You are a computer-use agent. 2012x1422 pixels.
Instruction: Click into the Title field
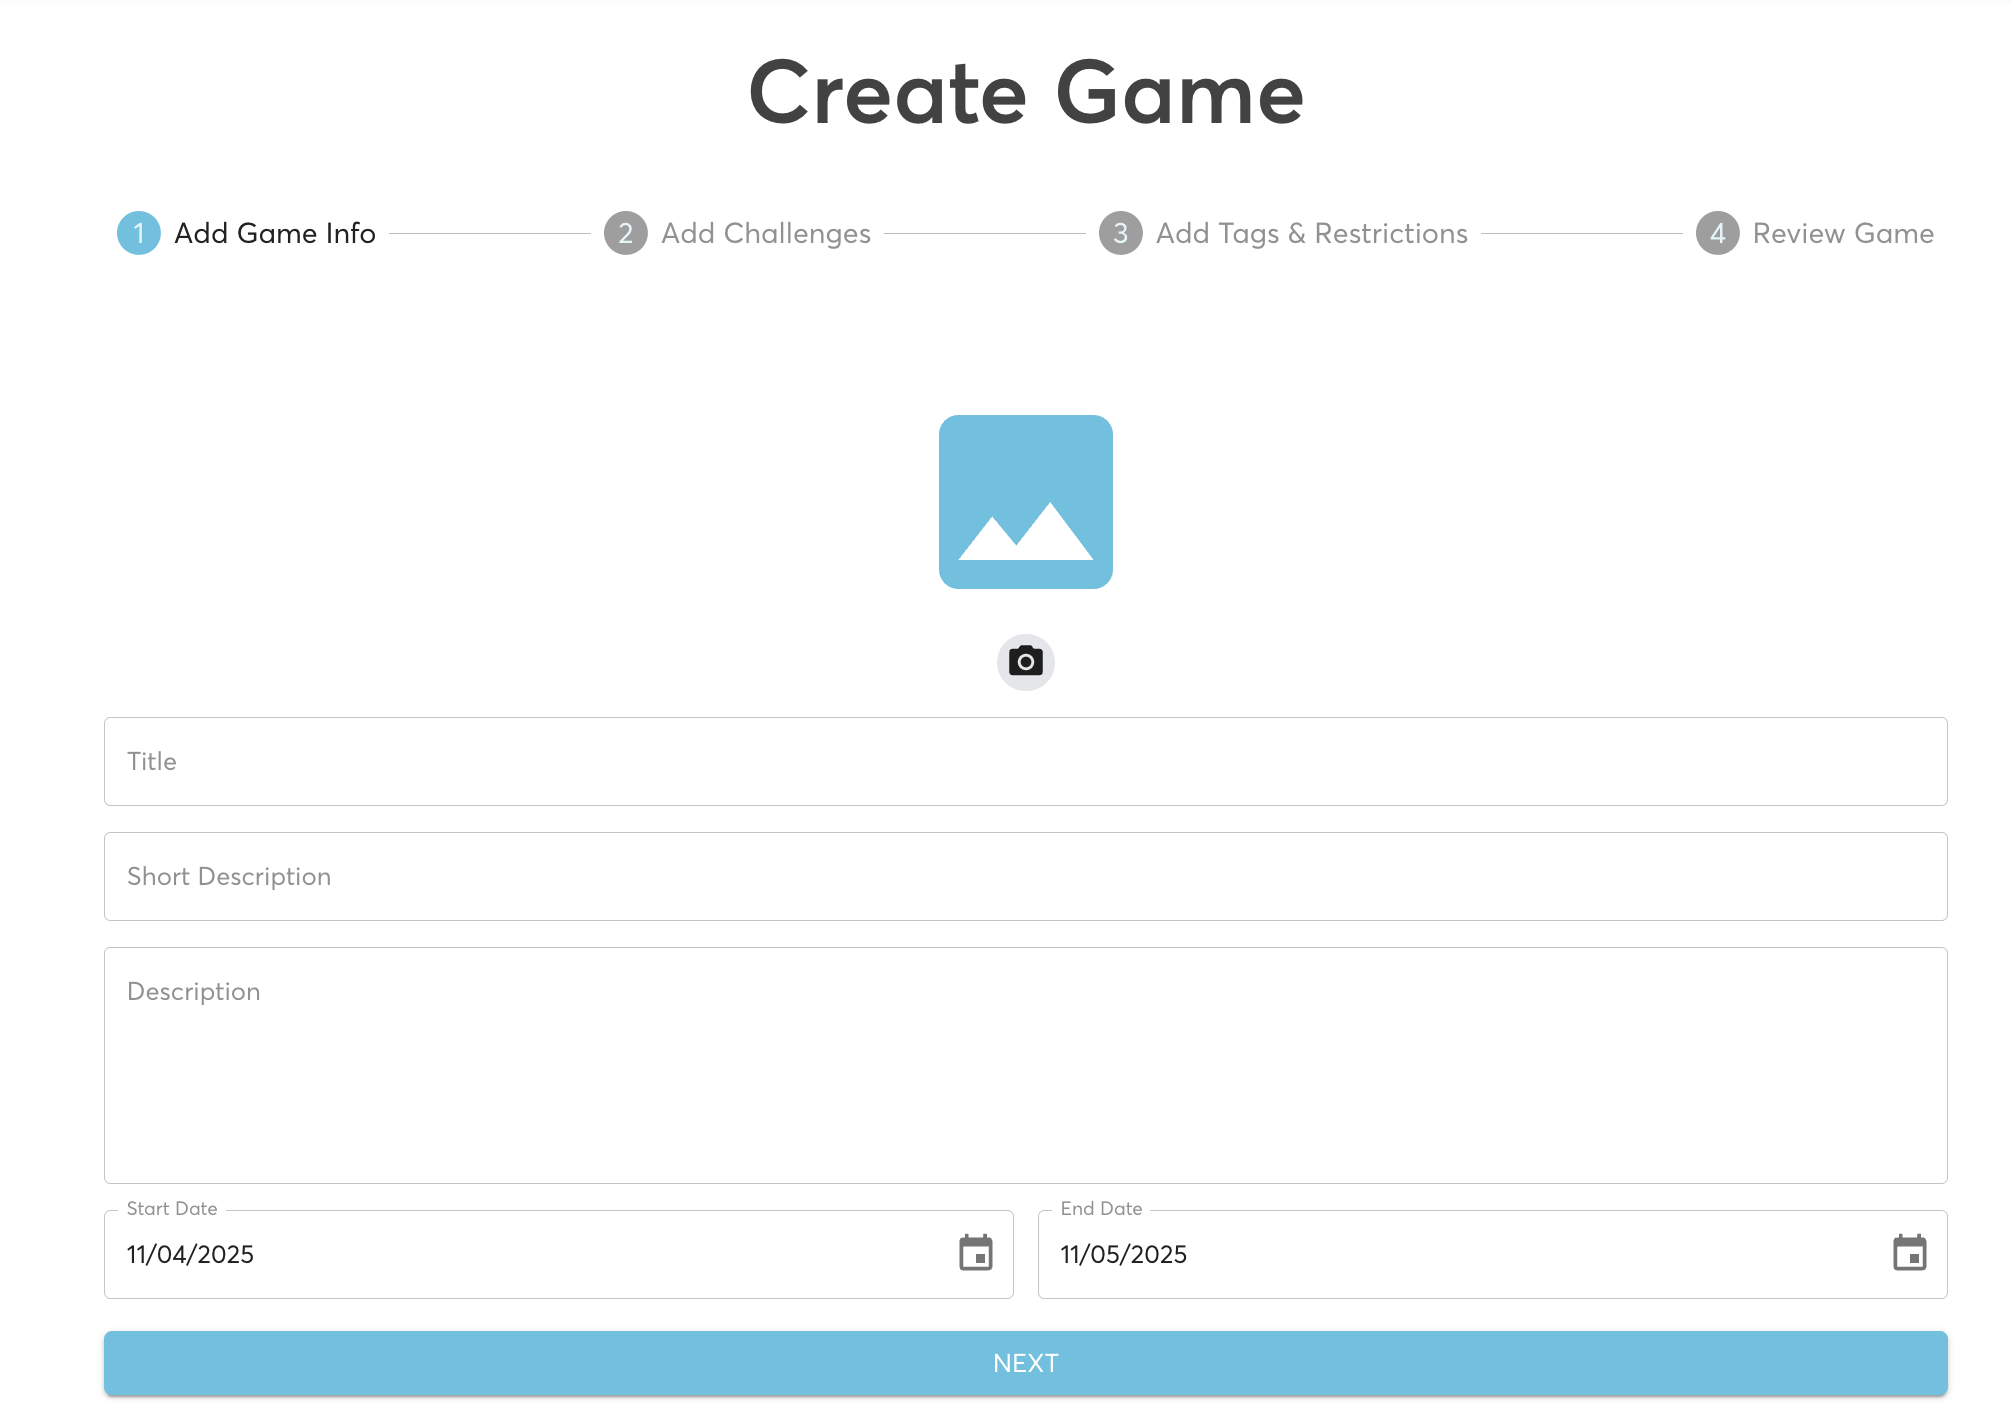point(1024,761)
